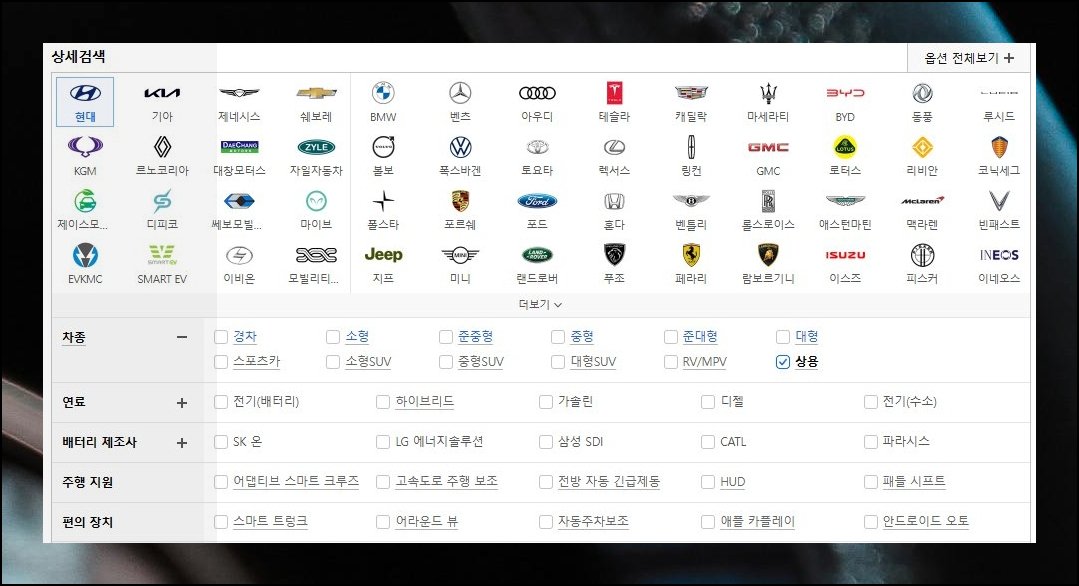
Task: Choose the BYD brand logo
Action: click(x=845, y=93)
